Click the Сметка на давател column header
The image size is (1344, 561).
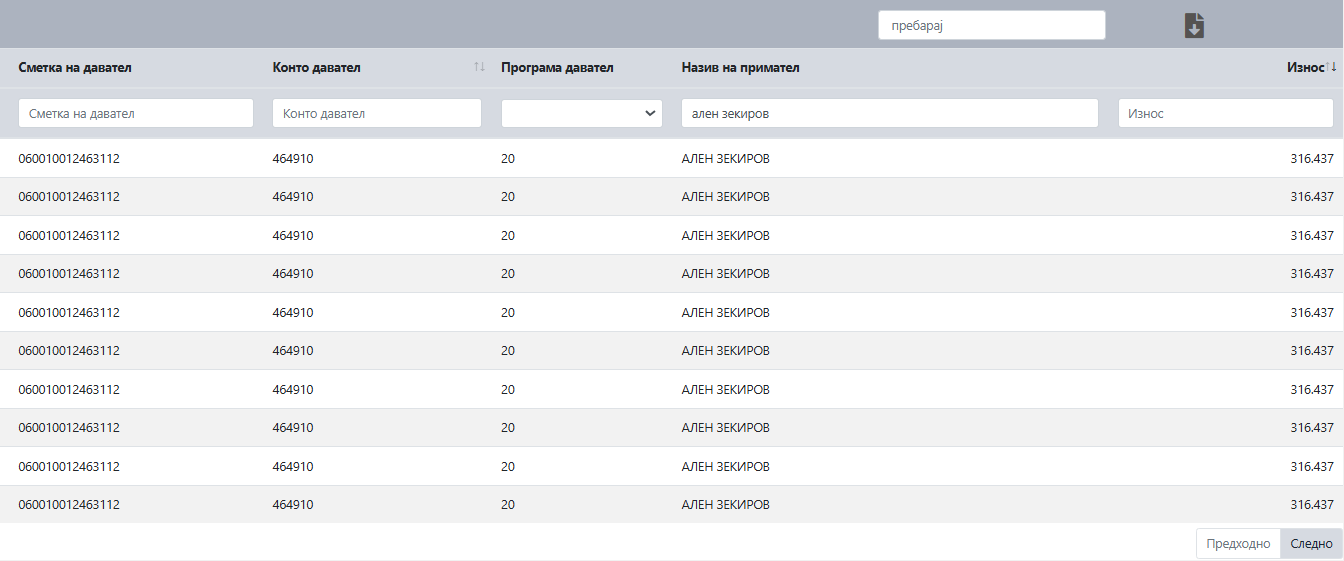click(x=75, y=68)
